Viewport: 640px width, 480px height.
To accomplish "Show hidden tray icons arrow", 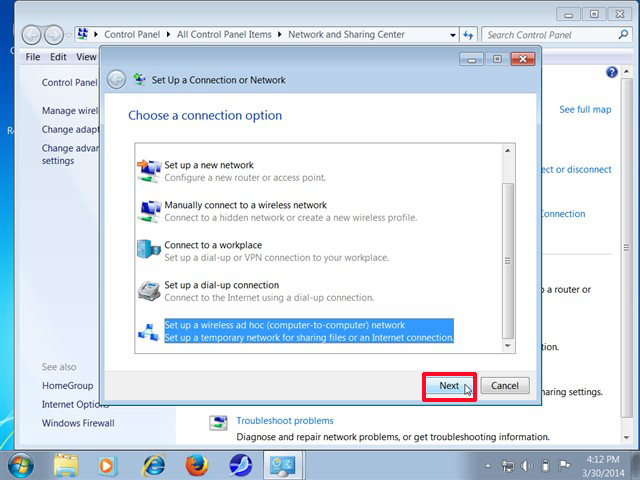I will click(488, 466).
